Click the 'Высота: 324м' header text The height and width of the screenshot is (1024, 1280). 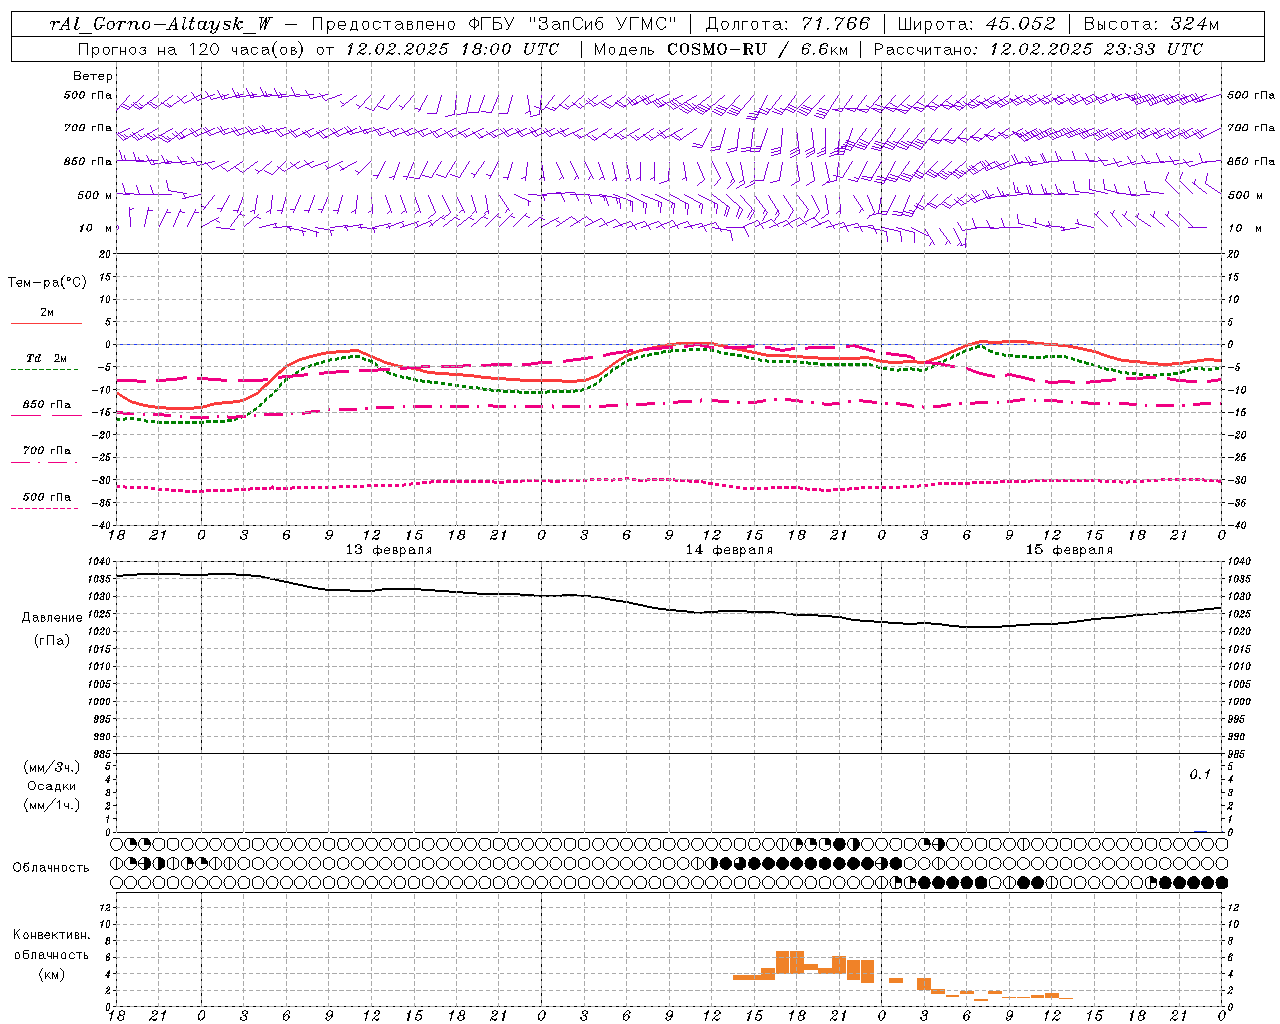[x=1151, y=24]
